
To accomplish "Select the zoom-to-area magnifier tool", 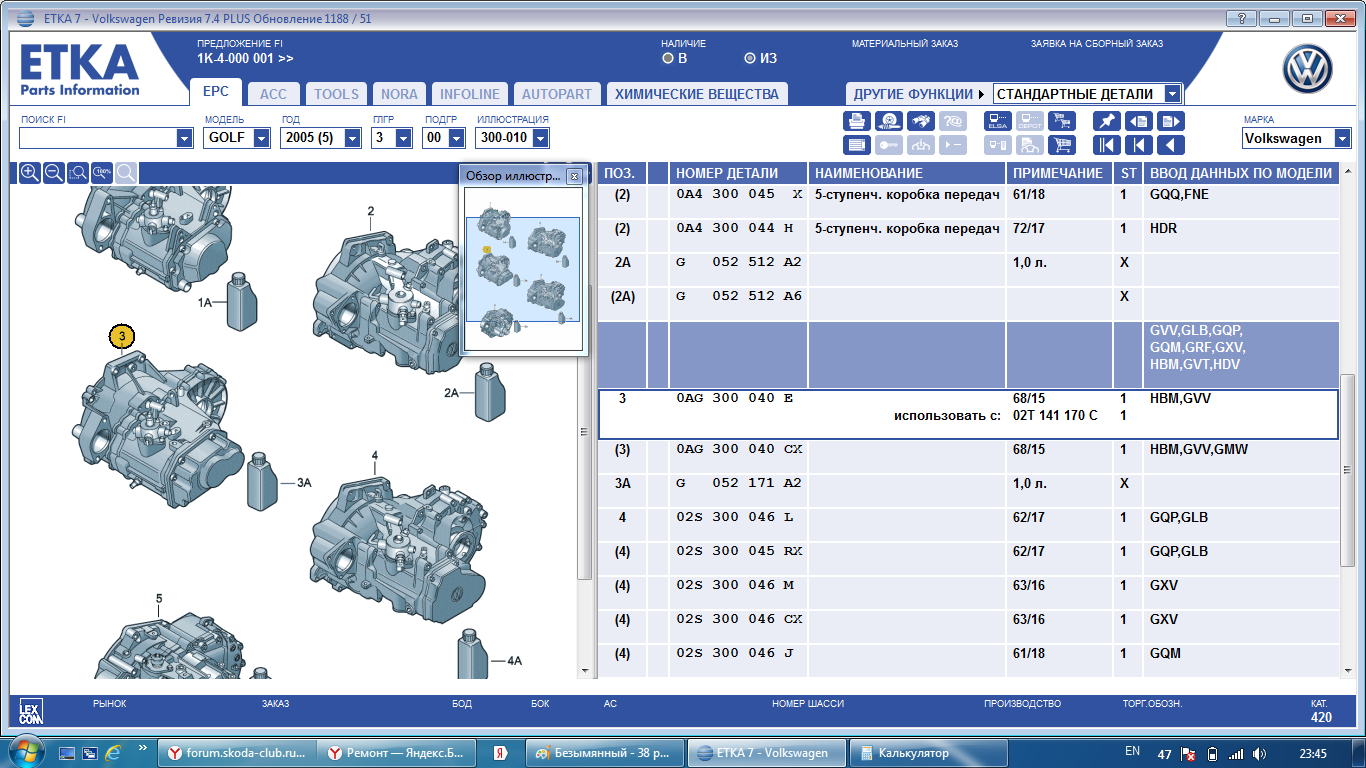I will coord(78,172).
